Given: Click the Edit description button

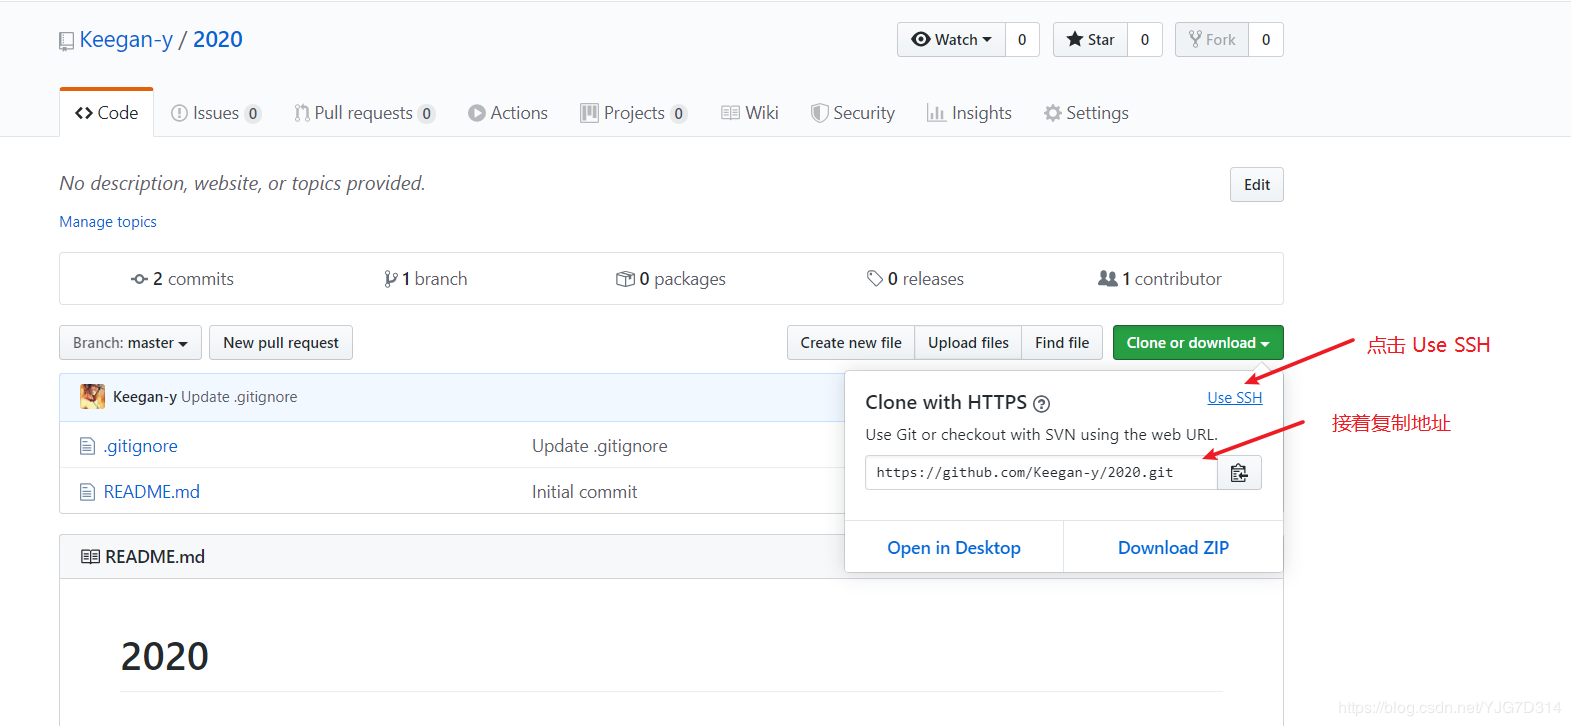Looking at the screenshot, I should [x=1256, y=185].
